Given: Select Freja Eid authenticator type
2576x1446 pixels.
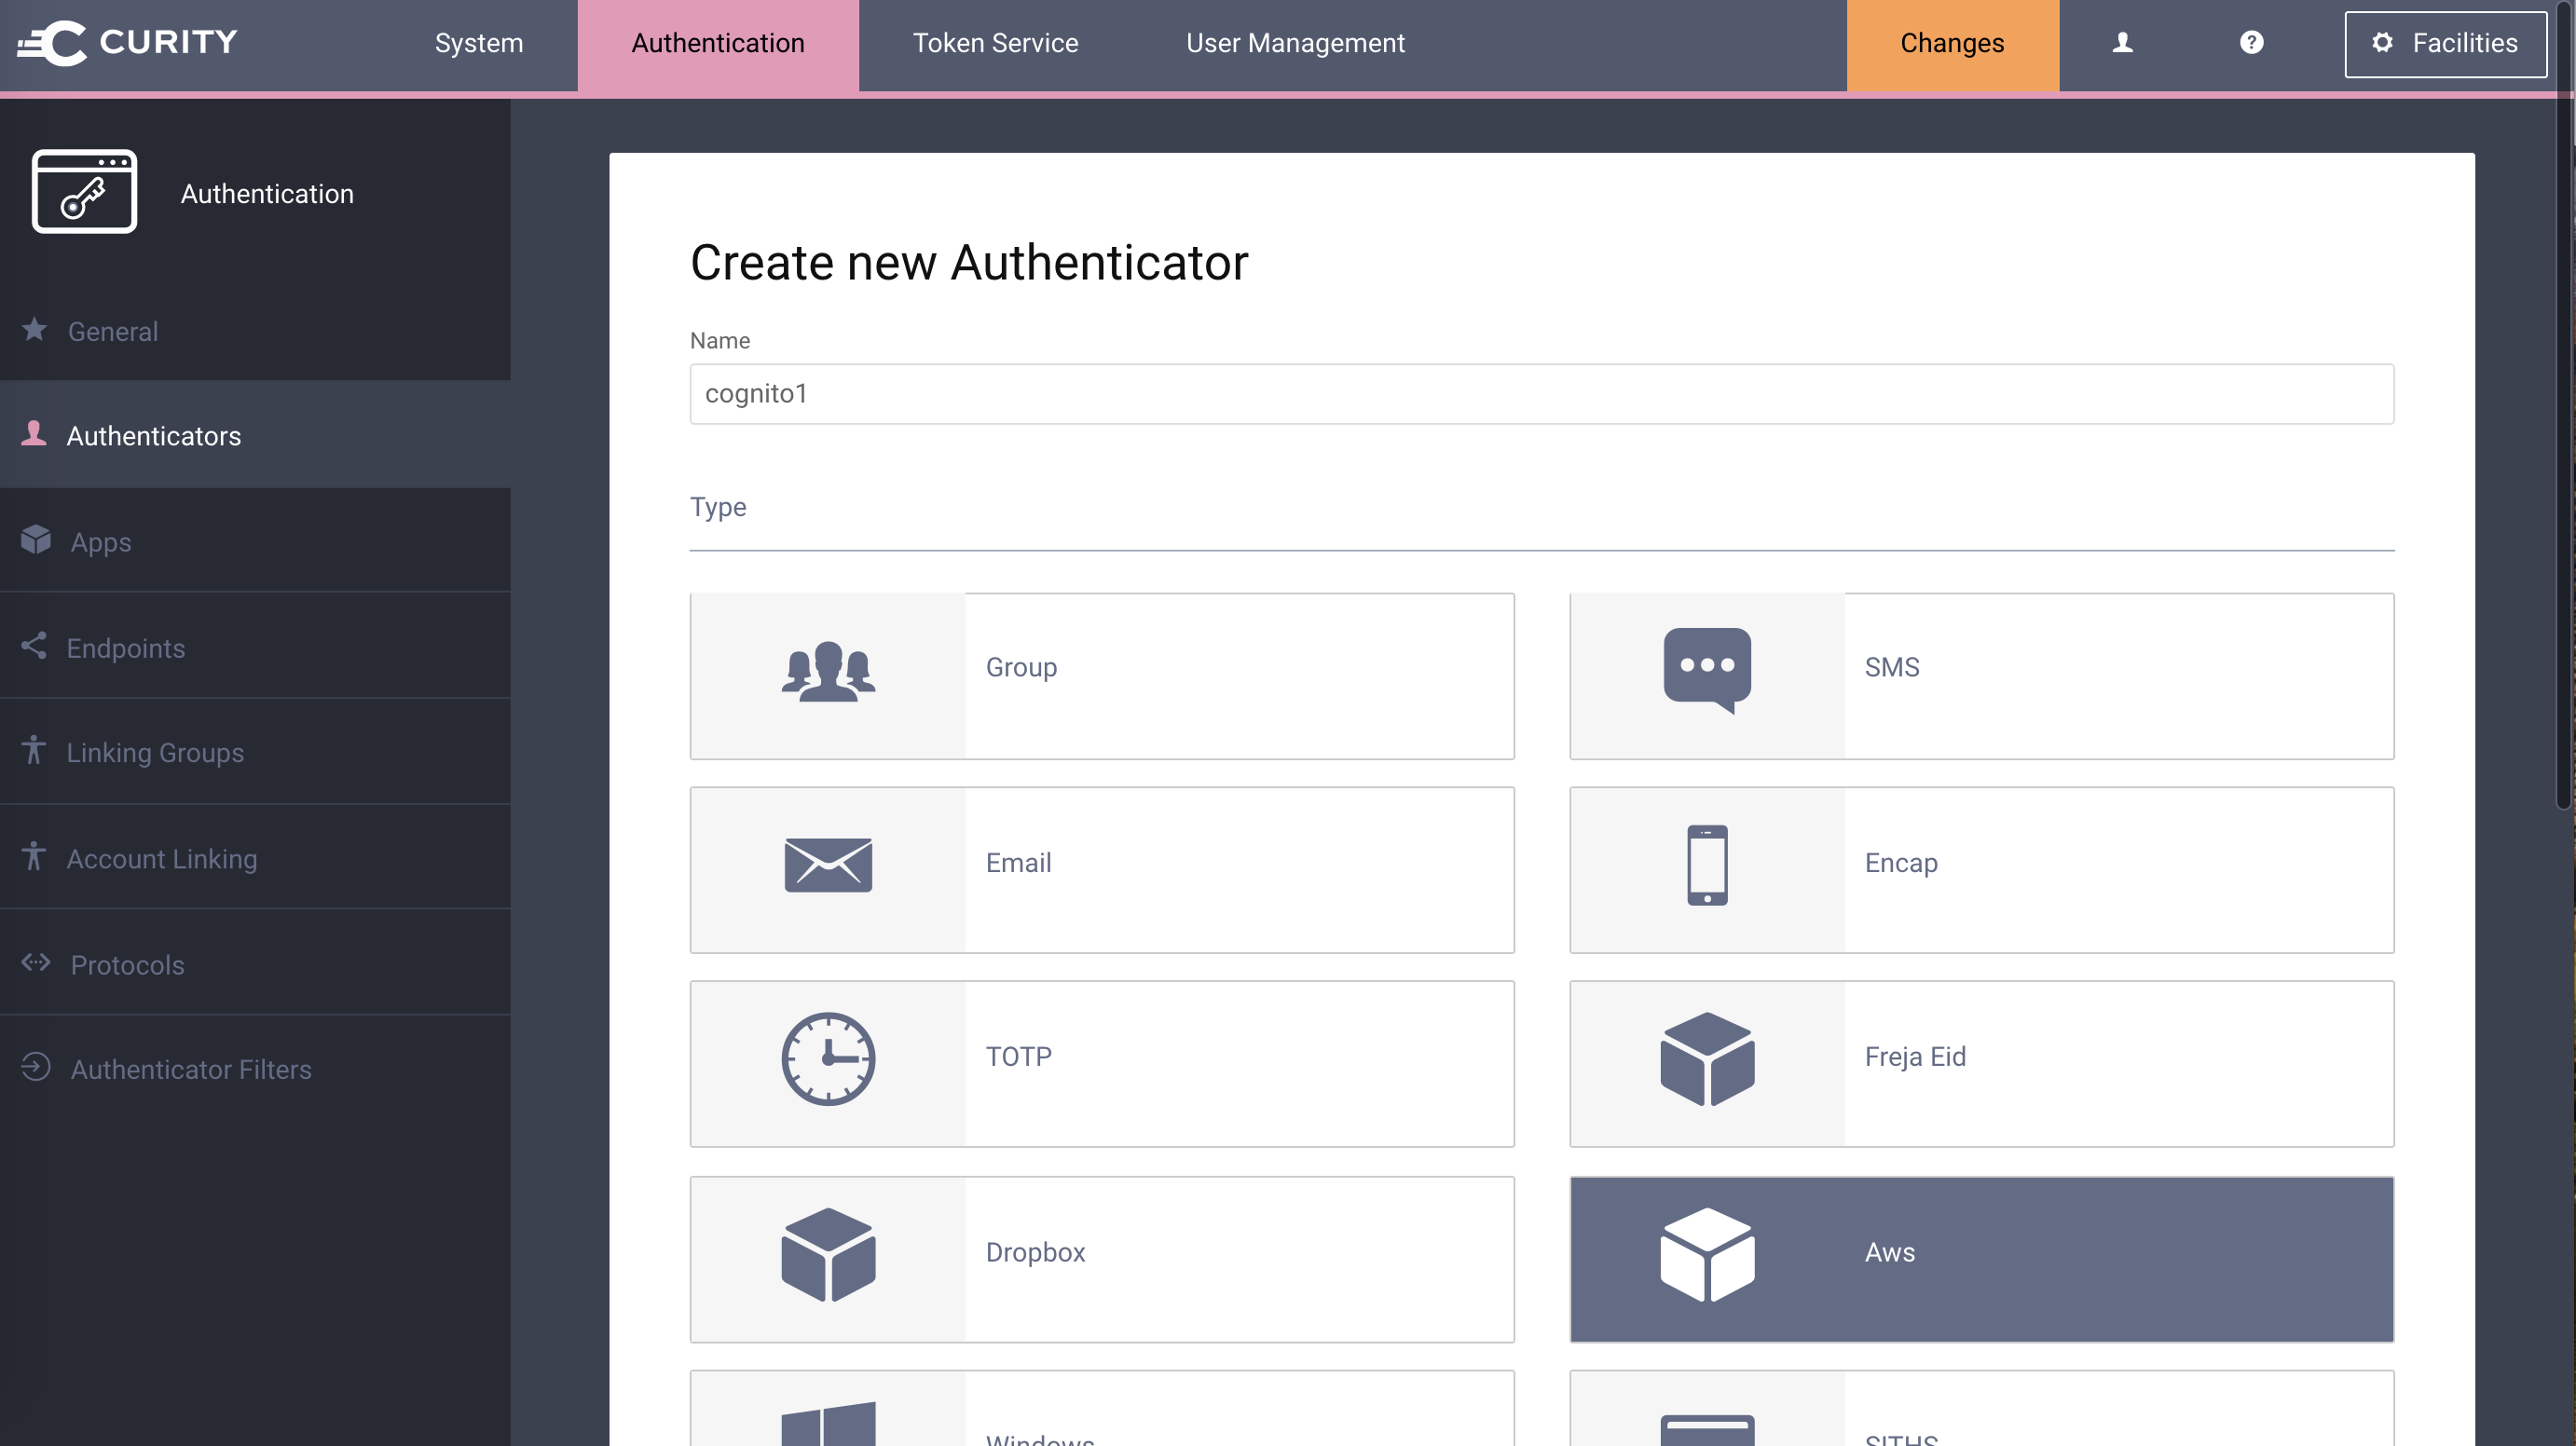Looking at the screenshot, I should pos(1981,1064).
